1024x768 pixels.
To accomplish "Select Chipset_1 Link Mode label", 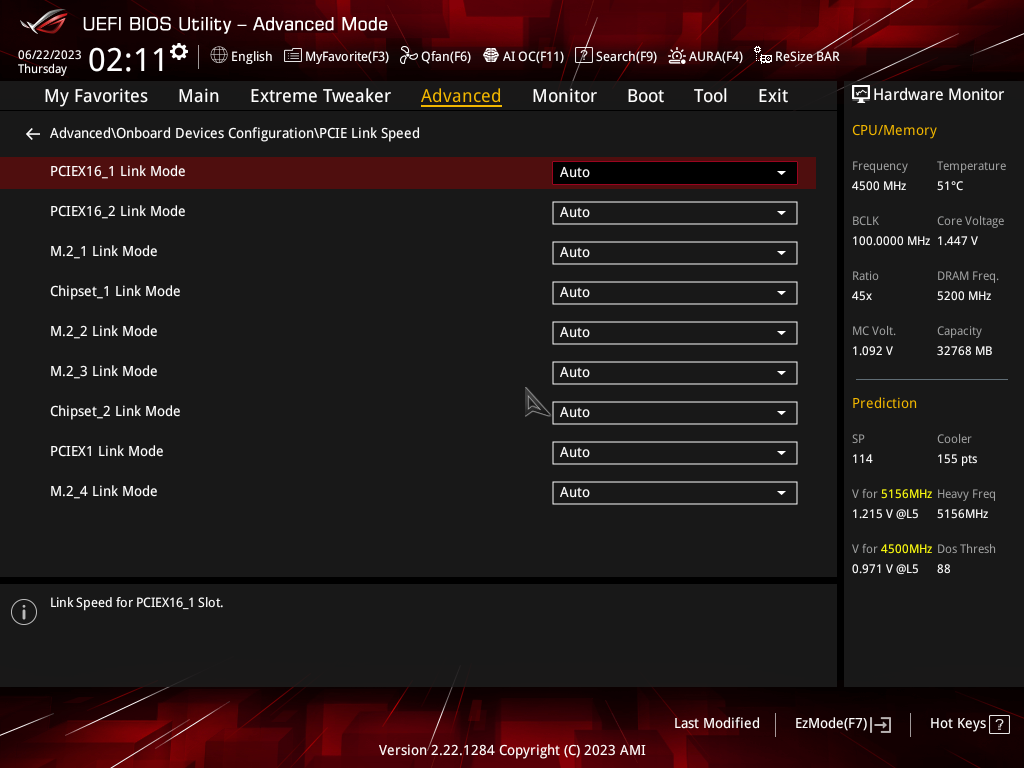I will click(x=115, y=291).
